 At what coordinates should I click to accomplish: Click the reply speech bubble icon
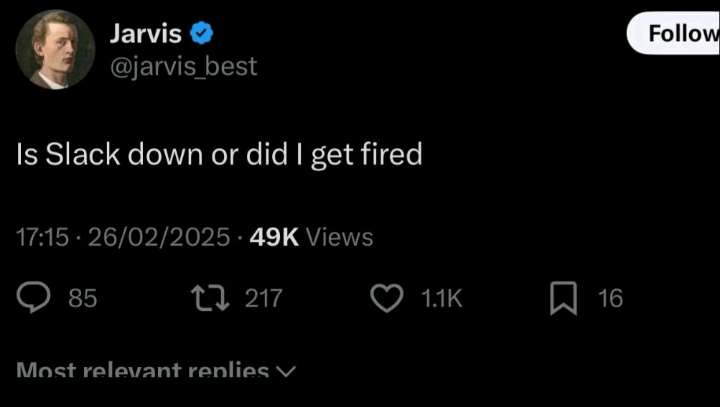pyautogui.click(x=36, y=298)
